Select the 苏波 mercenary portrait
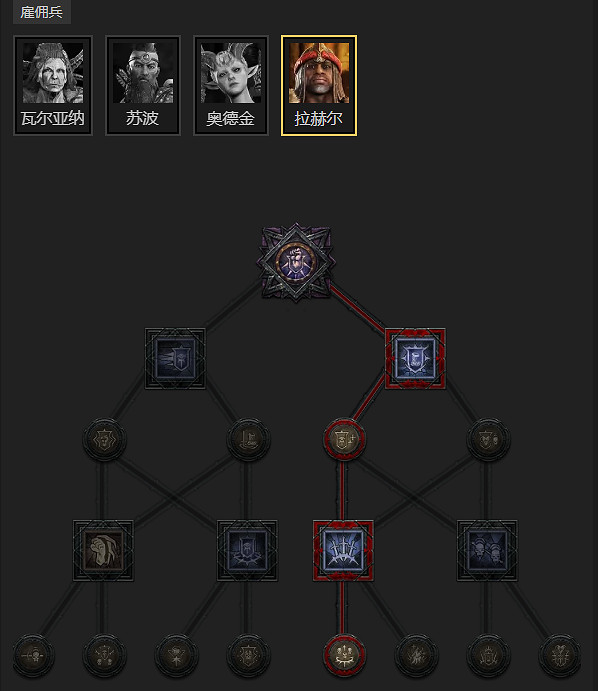 tap(143, 85)
